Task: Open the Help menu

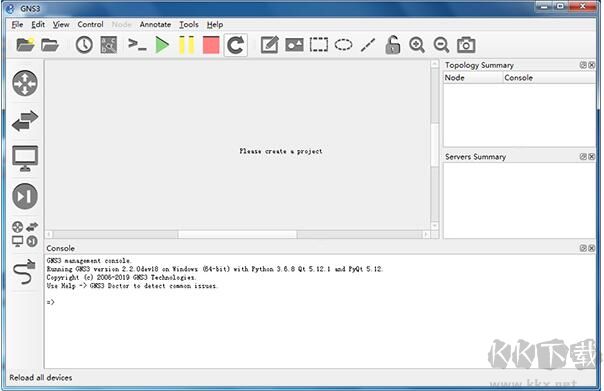Action: (x=215, y=25)
